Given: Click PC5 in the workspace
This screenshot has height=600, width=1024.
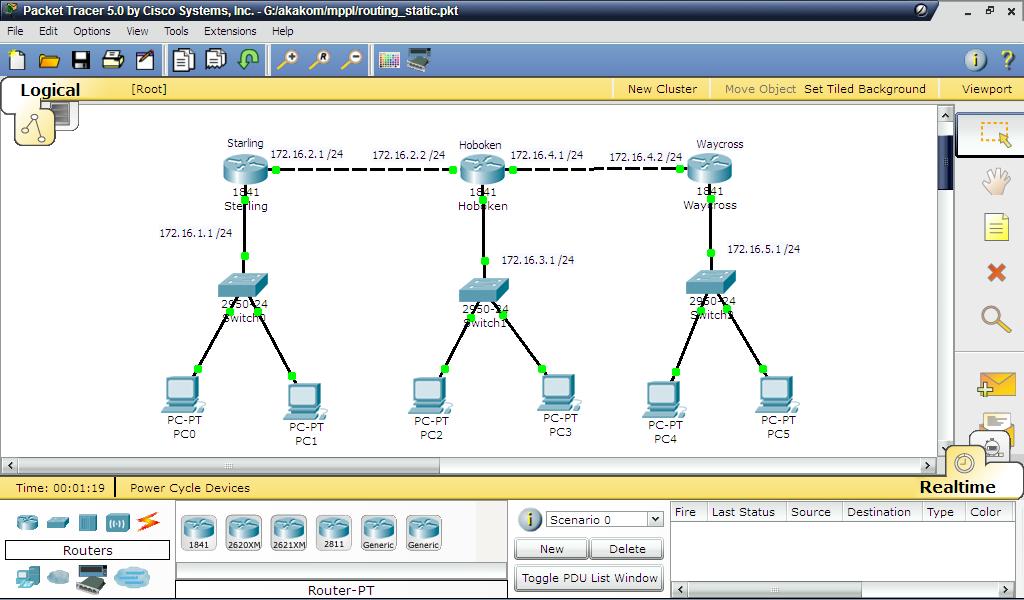Looking at the screenshot, I should point(777,394).
